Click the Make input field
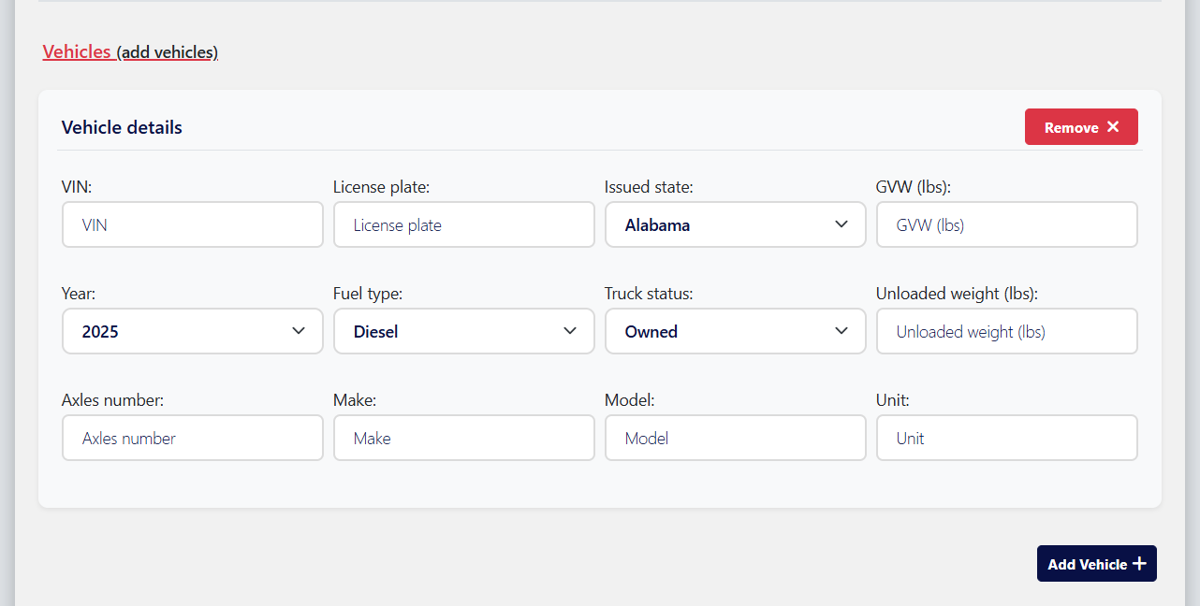Viewport: 1200px width, 606px height. tap(463, 438)
